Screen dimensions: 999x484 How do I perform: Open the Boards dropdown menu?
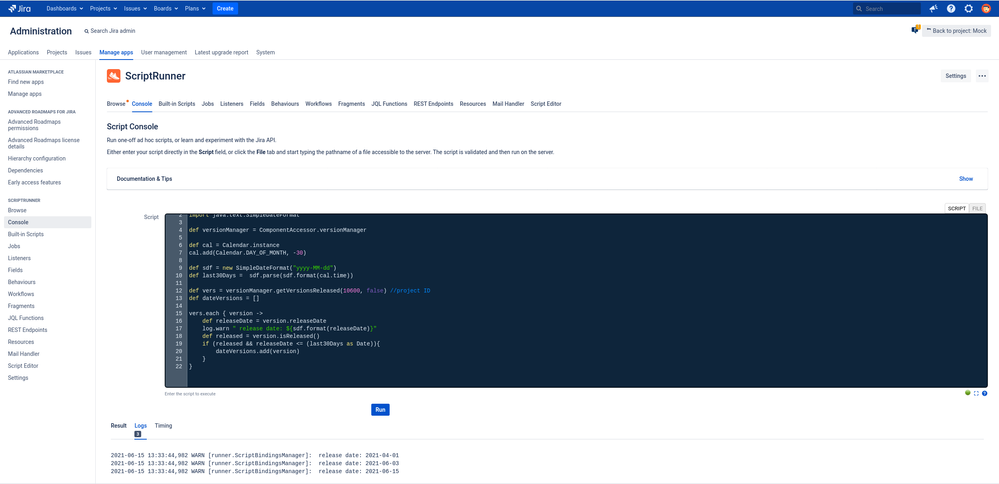[167, 8]
